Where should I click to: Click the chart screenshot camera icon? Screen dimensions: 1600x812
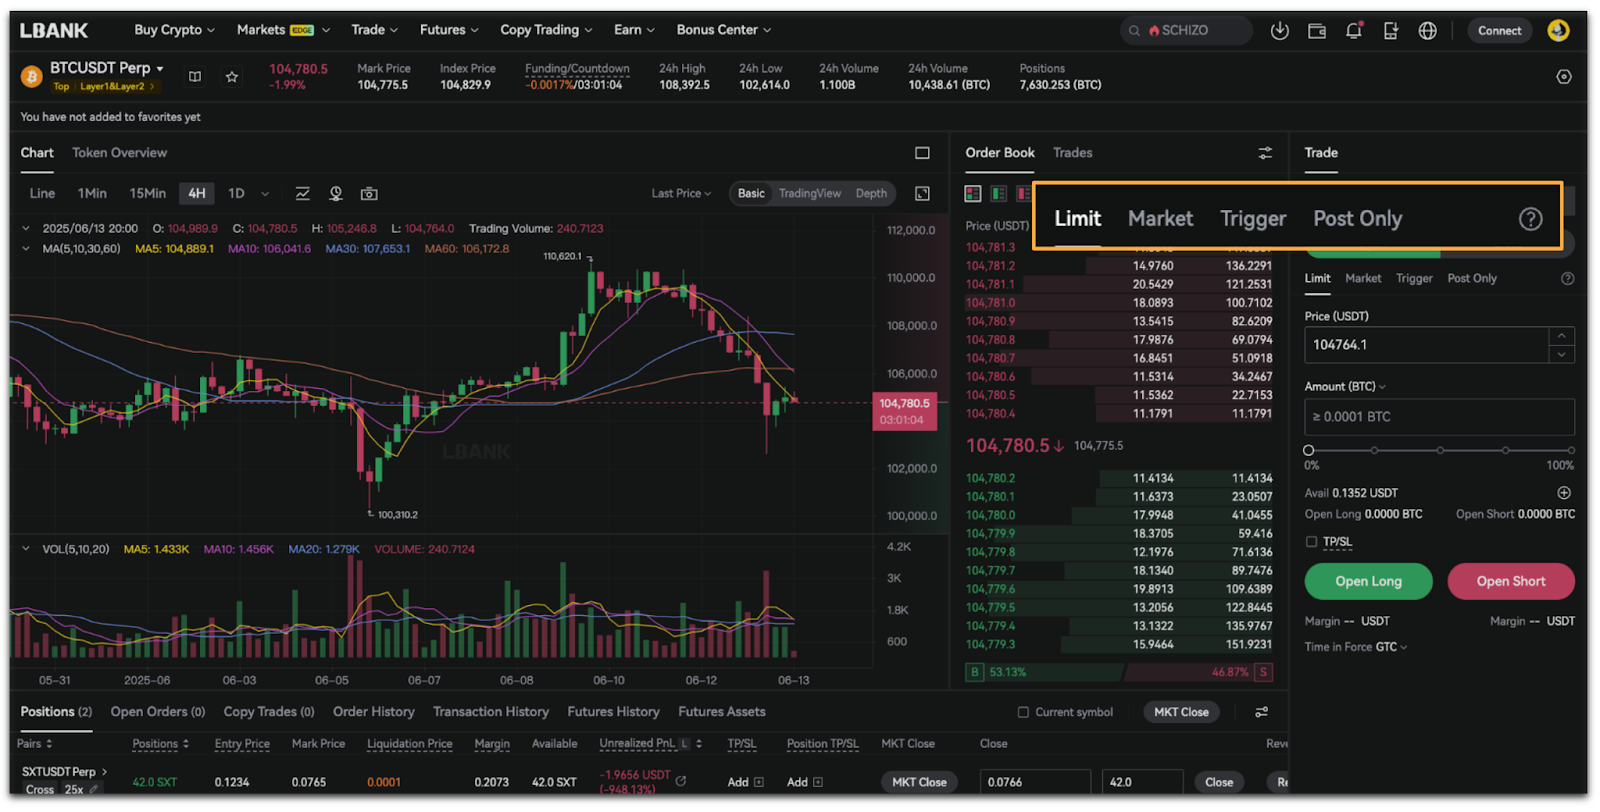[369, 194]
